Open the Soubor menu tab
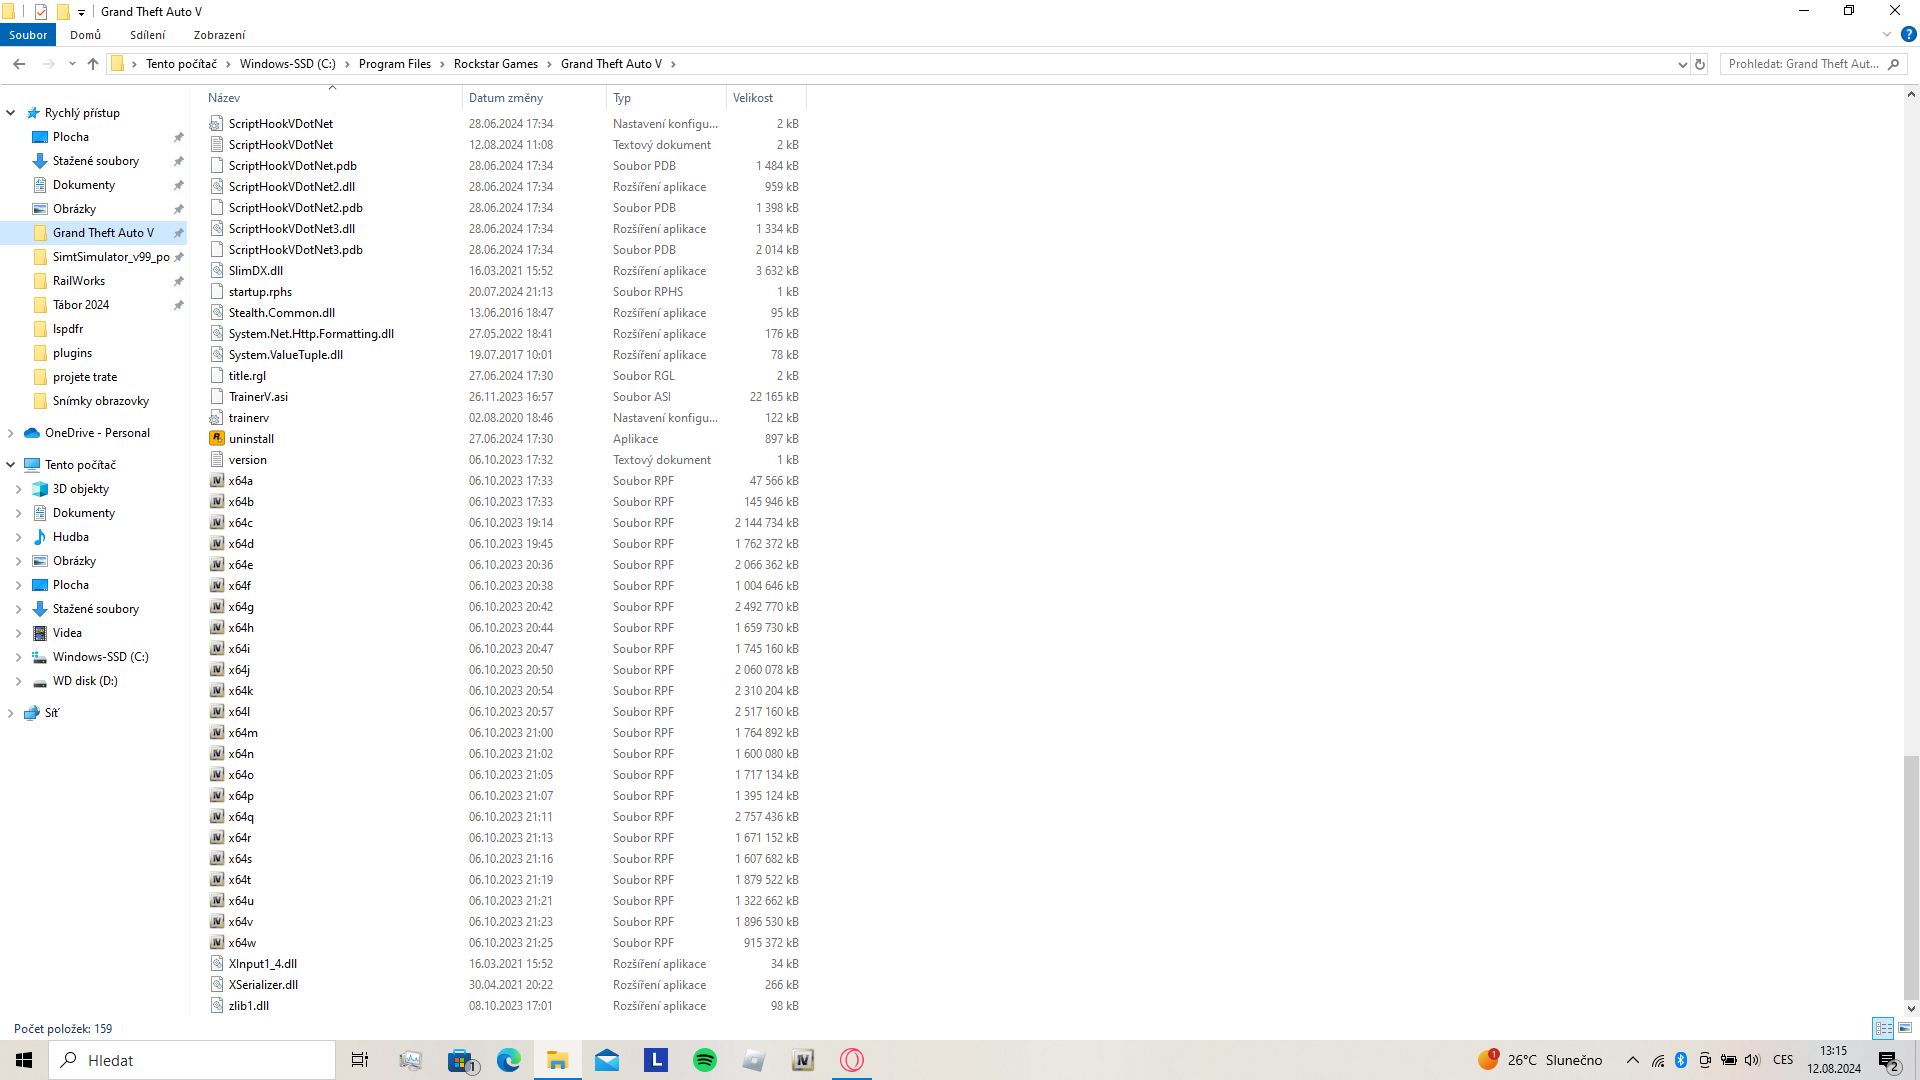The width and height of the screenshot is (1920, 1080). 28,35
